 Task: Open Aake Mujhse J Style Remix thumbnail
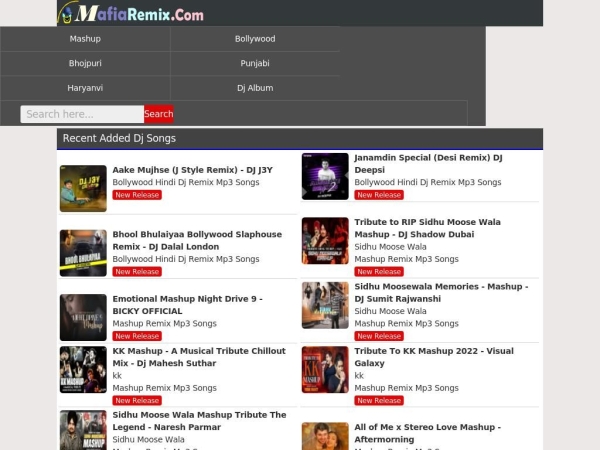click(83, 188)
